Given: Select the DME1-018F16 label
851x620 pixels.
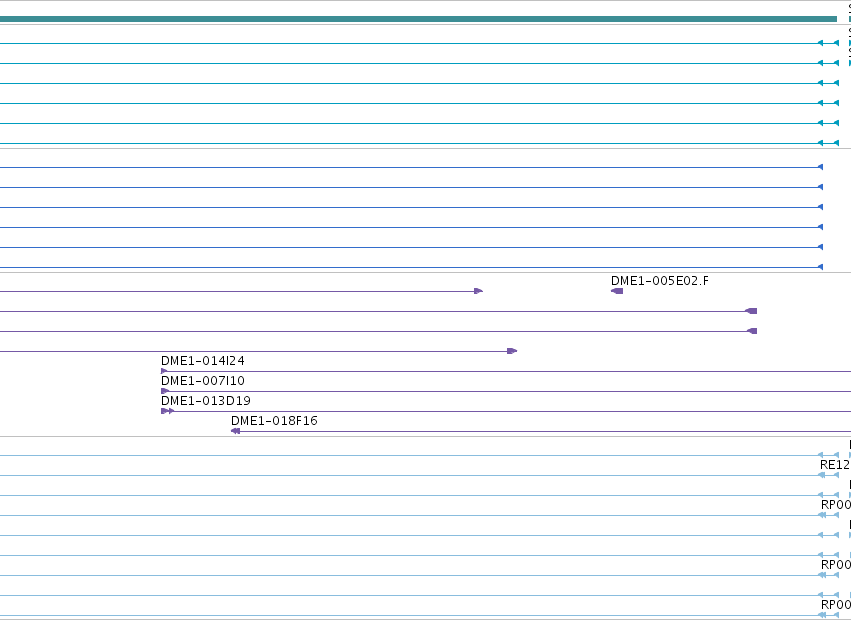Looking at the screenshot, I should point(274,421).
